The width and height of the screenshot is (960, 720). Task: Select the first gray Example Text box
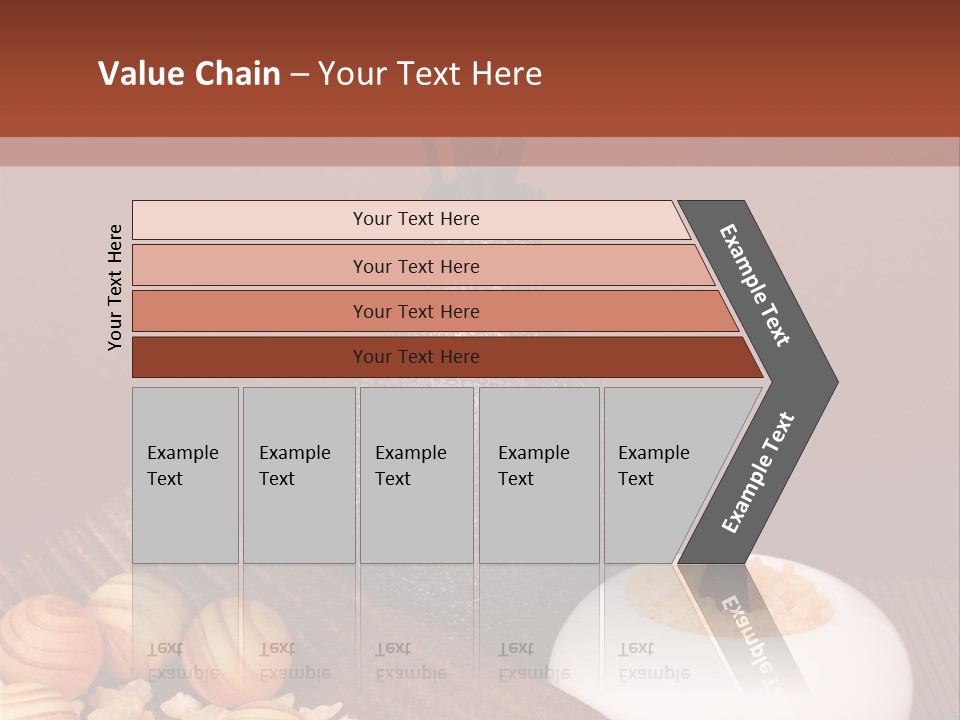click(185, 475)
